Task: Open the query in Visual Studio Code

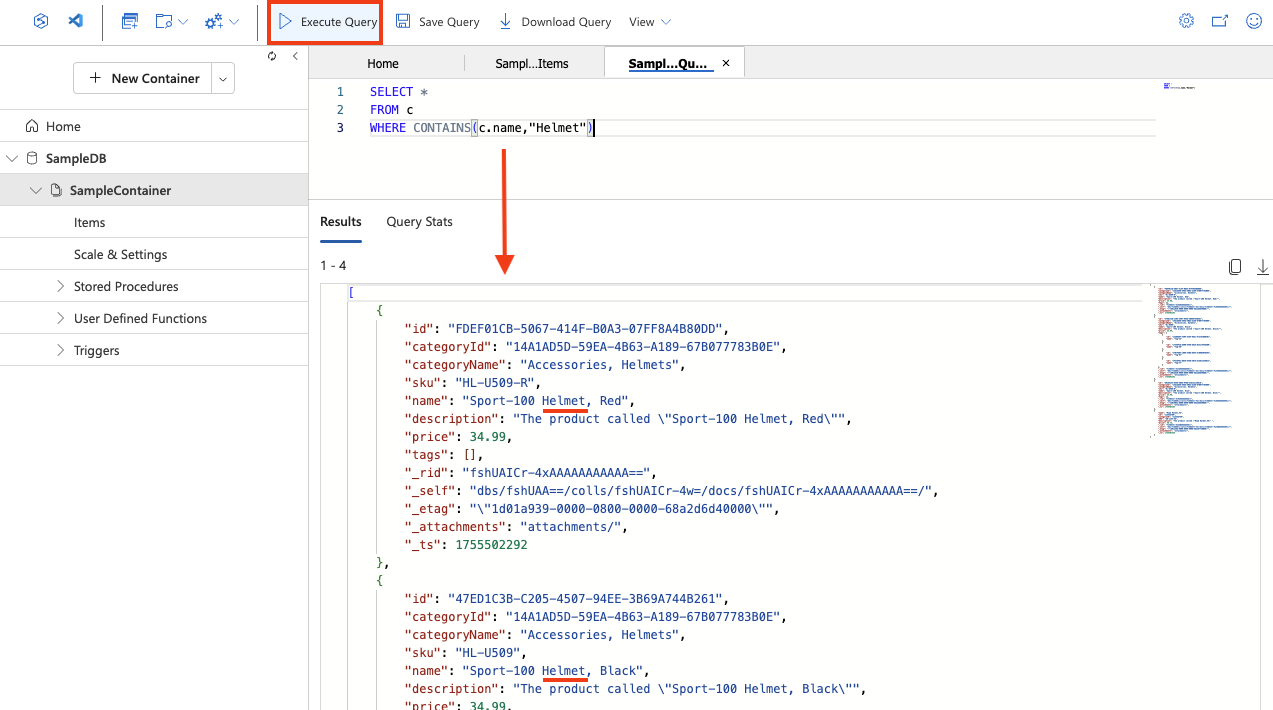Action: coord(73,19)
